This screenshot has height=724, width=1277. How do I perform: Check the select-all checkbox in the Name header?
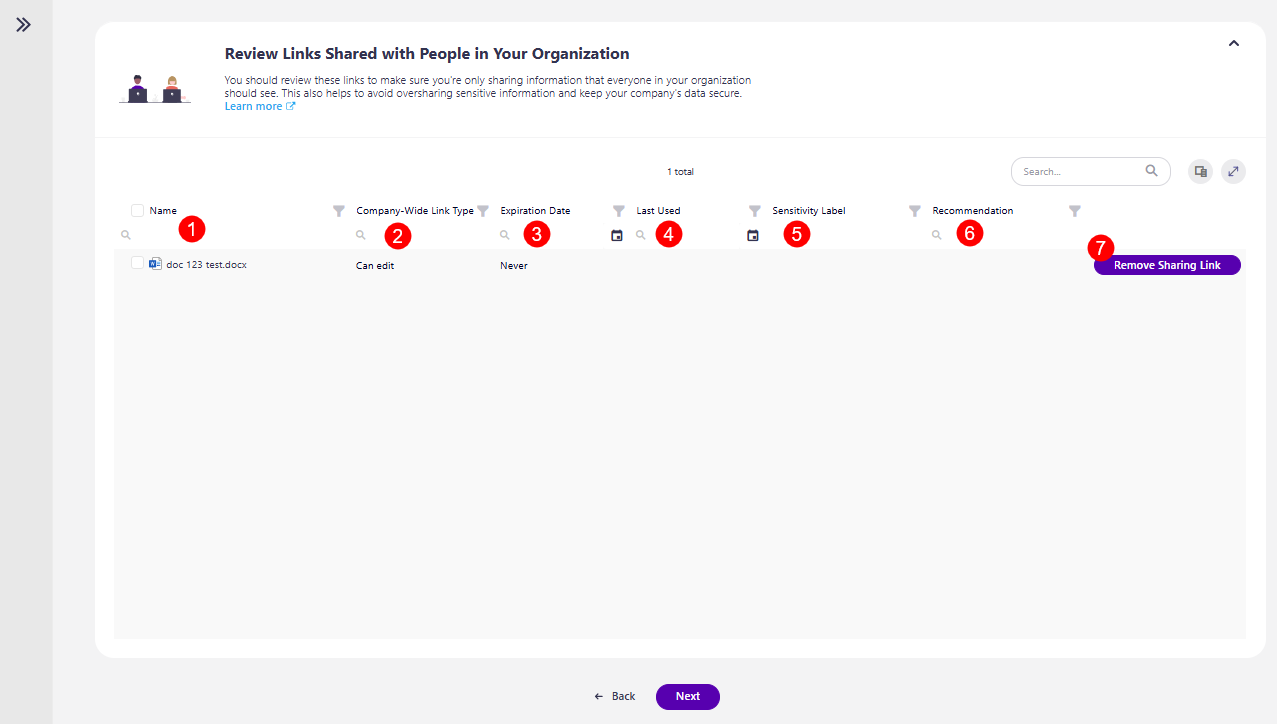click(137, 210)
